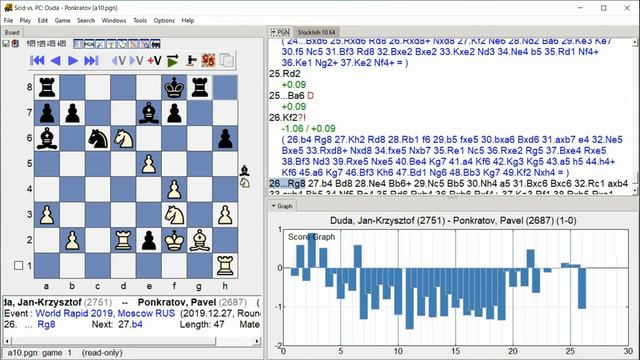This screenshot has width=640, height=360.
Task: Jump to move 25.Rd2 in PGN
Action: (285, 74)
